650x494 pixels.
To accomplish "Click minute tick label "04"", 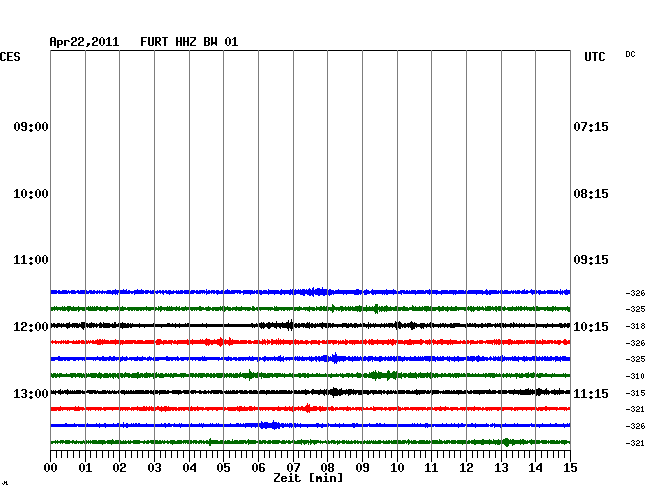I will 189,468.
